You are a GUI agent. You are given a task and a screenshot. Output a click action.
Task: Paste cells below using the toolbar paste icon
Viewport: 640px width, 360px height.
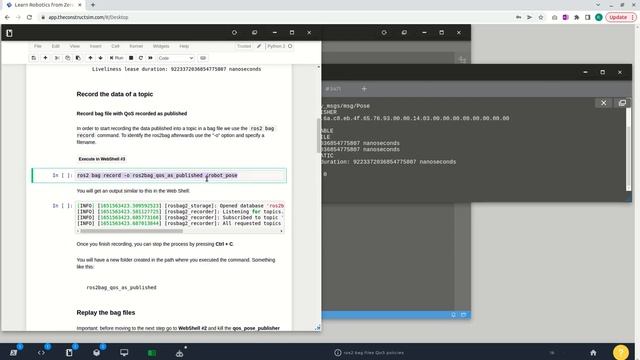click(x=78, y=58)
